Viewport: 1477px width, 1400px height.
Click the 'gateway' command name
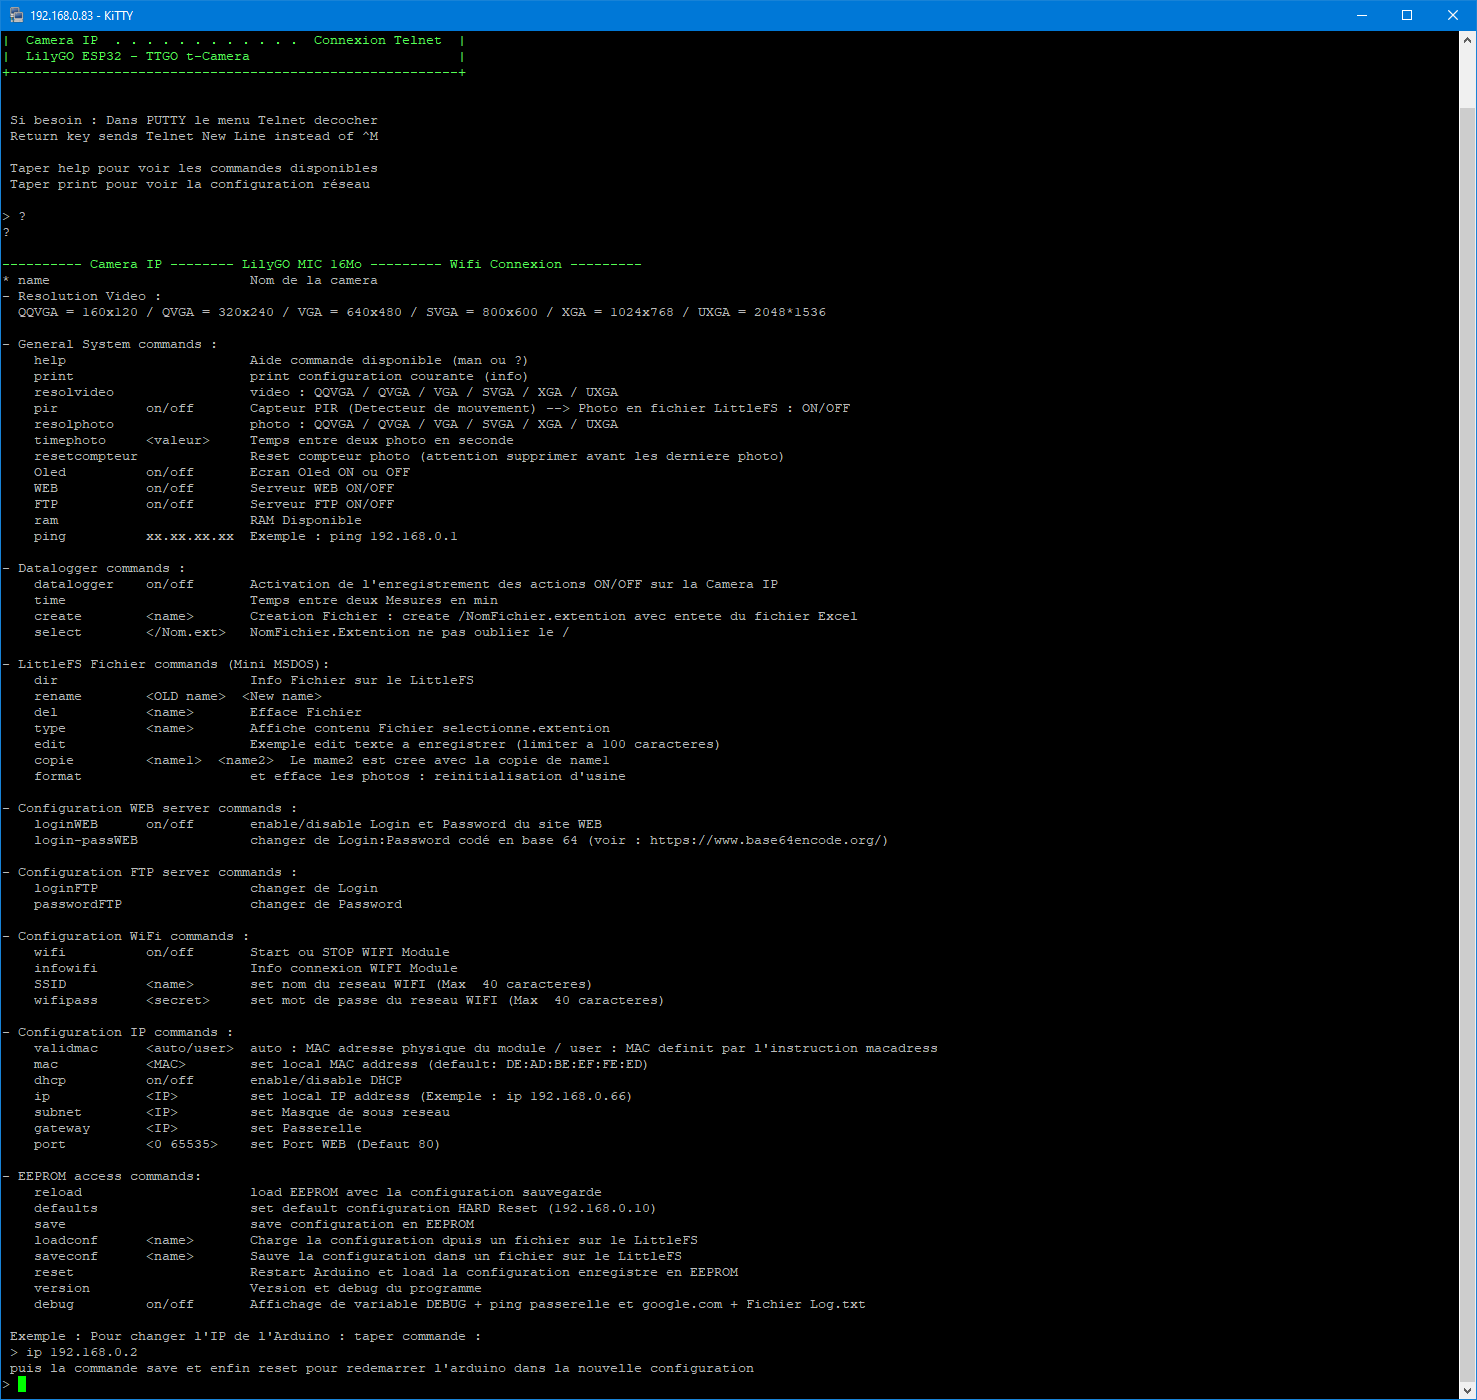click(62, 1128)
